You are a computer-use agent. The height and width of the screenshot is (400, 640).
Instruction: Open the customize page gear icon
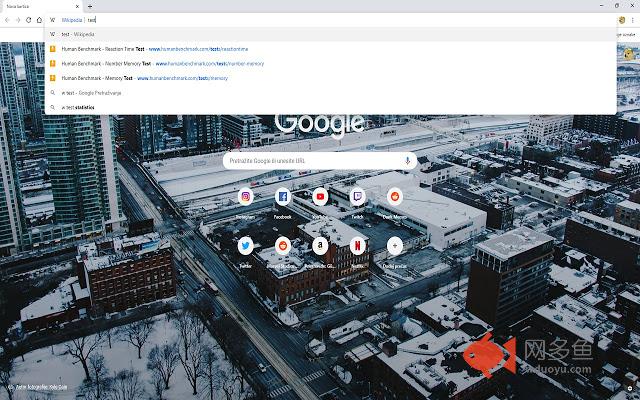click(x=629, y=387)
